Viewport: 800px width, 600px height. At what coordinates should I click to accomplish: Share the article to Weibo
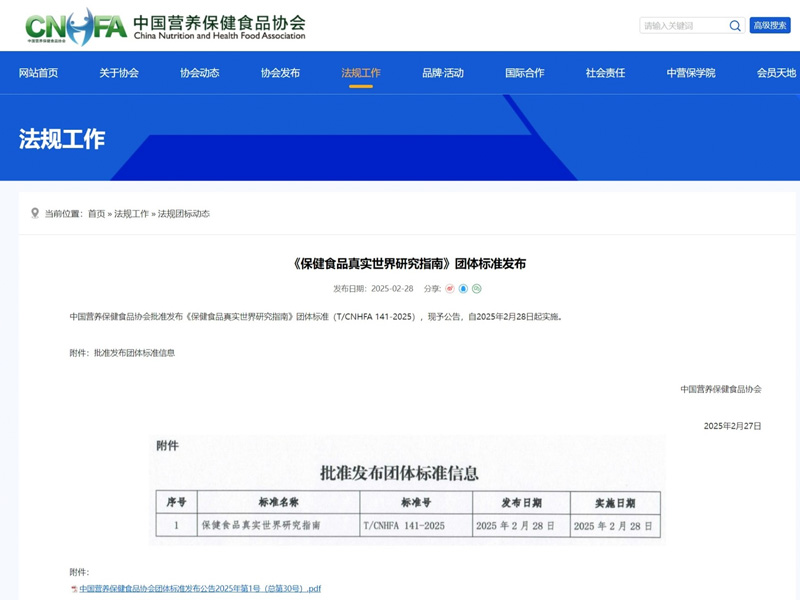tap(450, 289)
